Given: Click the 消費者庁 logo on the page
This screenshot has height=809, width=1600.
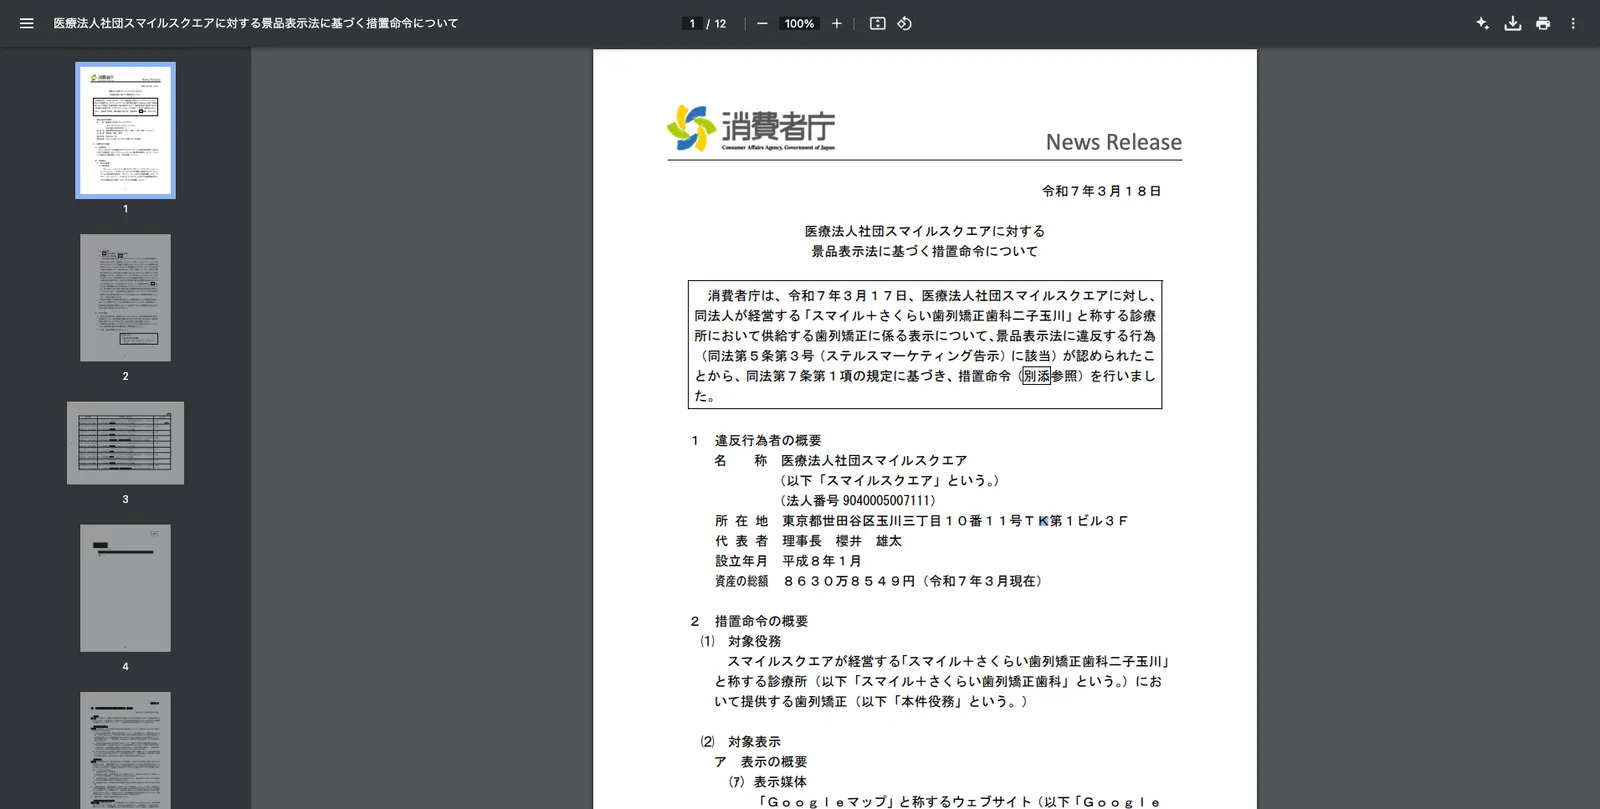Looking at the screenshot, I should coord(751,128).
